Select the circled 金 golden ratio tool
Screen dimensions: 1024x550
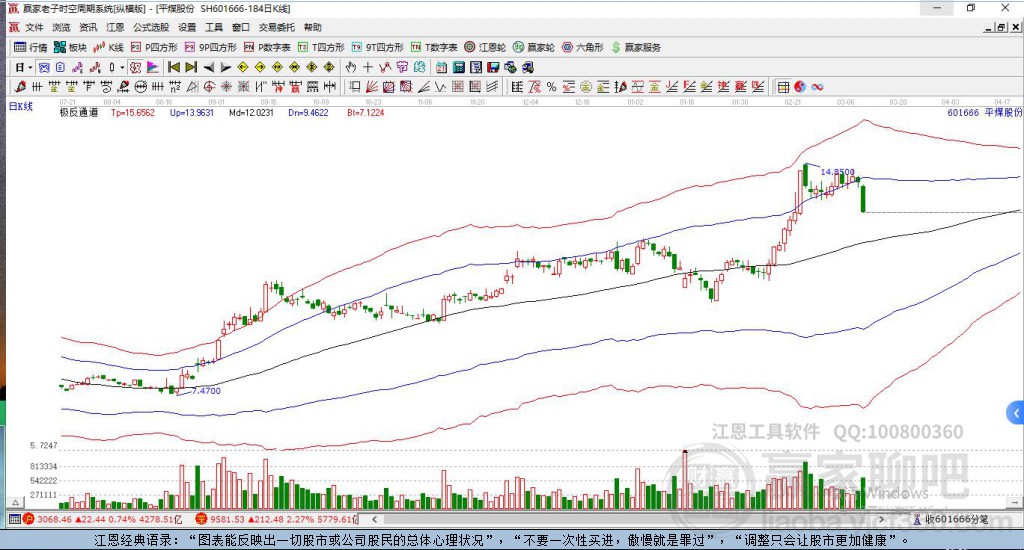pos(585,86)
